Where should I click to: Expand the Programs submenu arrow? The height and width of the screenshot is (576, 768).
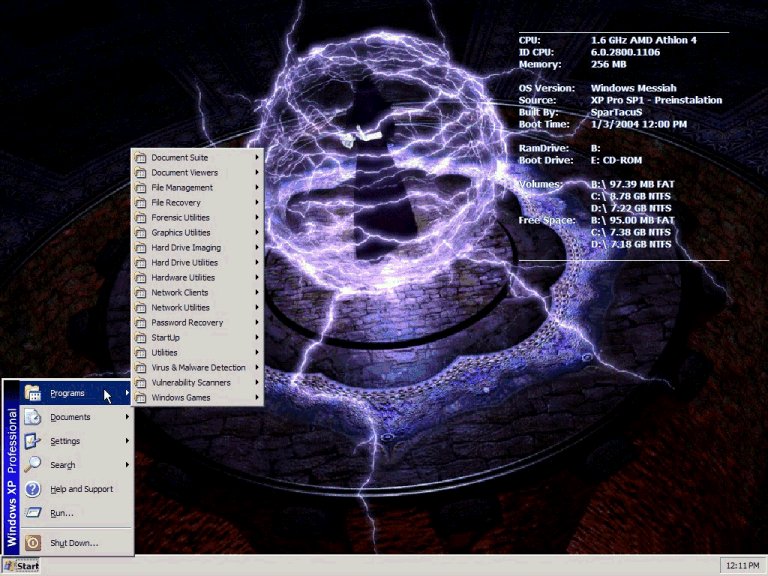pyautogui.click(x=127, y=393)
